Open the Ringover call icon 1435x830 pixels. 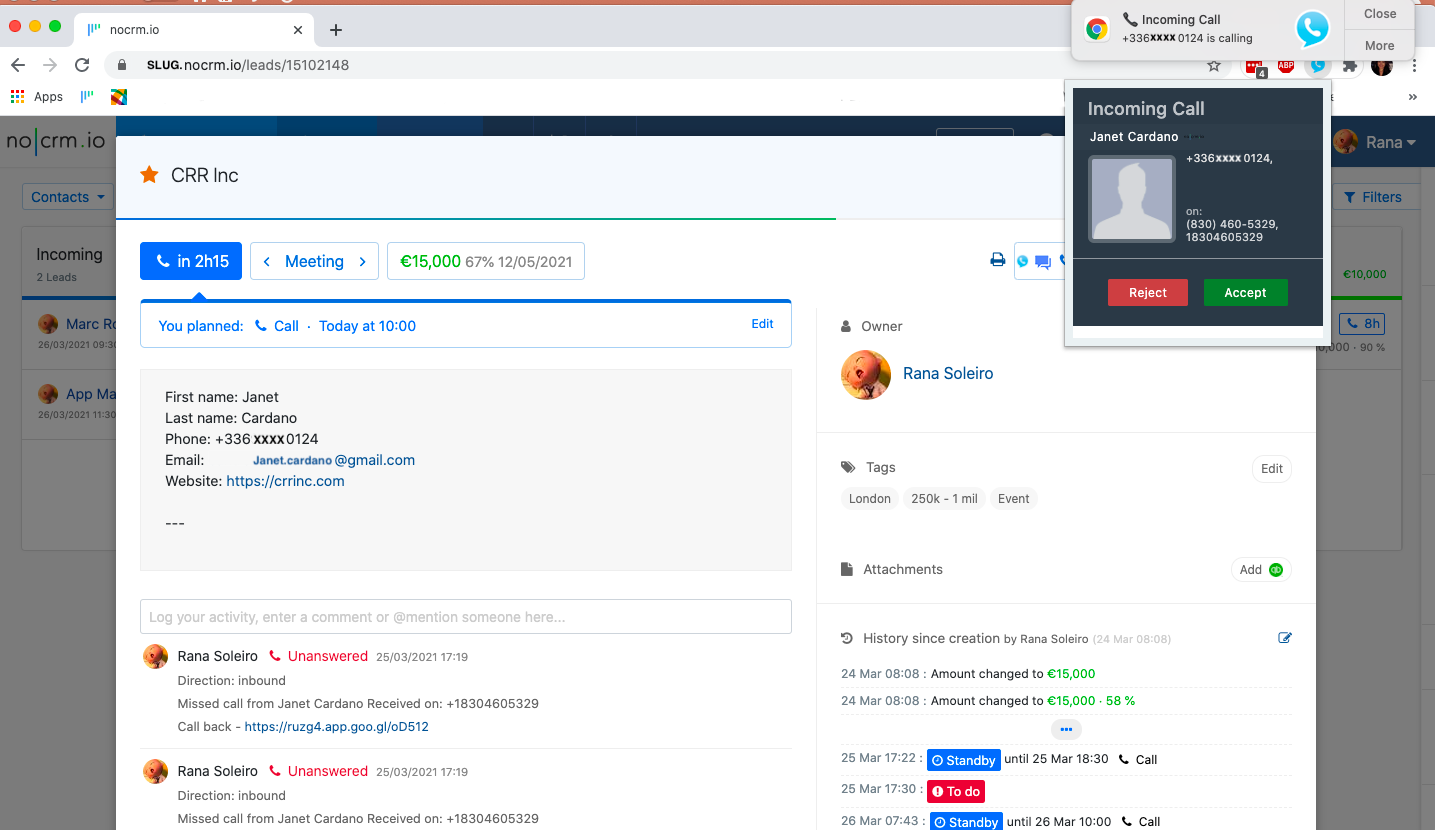click(x=1022, y=261)
